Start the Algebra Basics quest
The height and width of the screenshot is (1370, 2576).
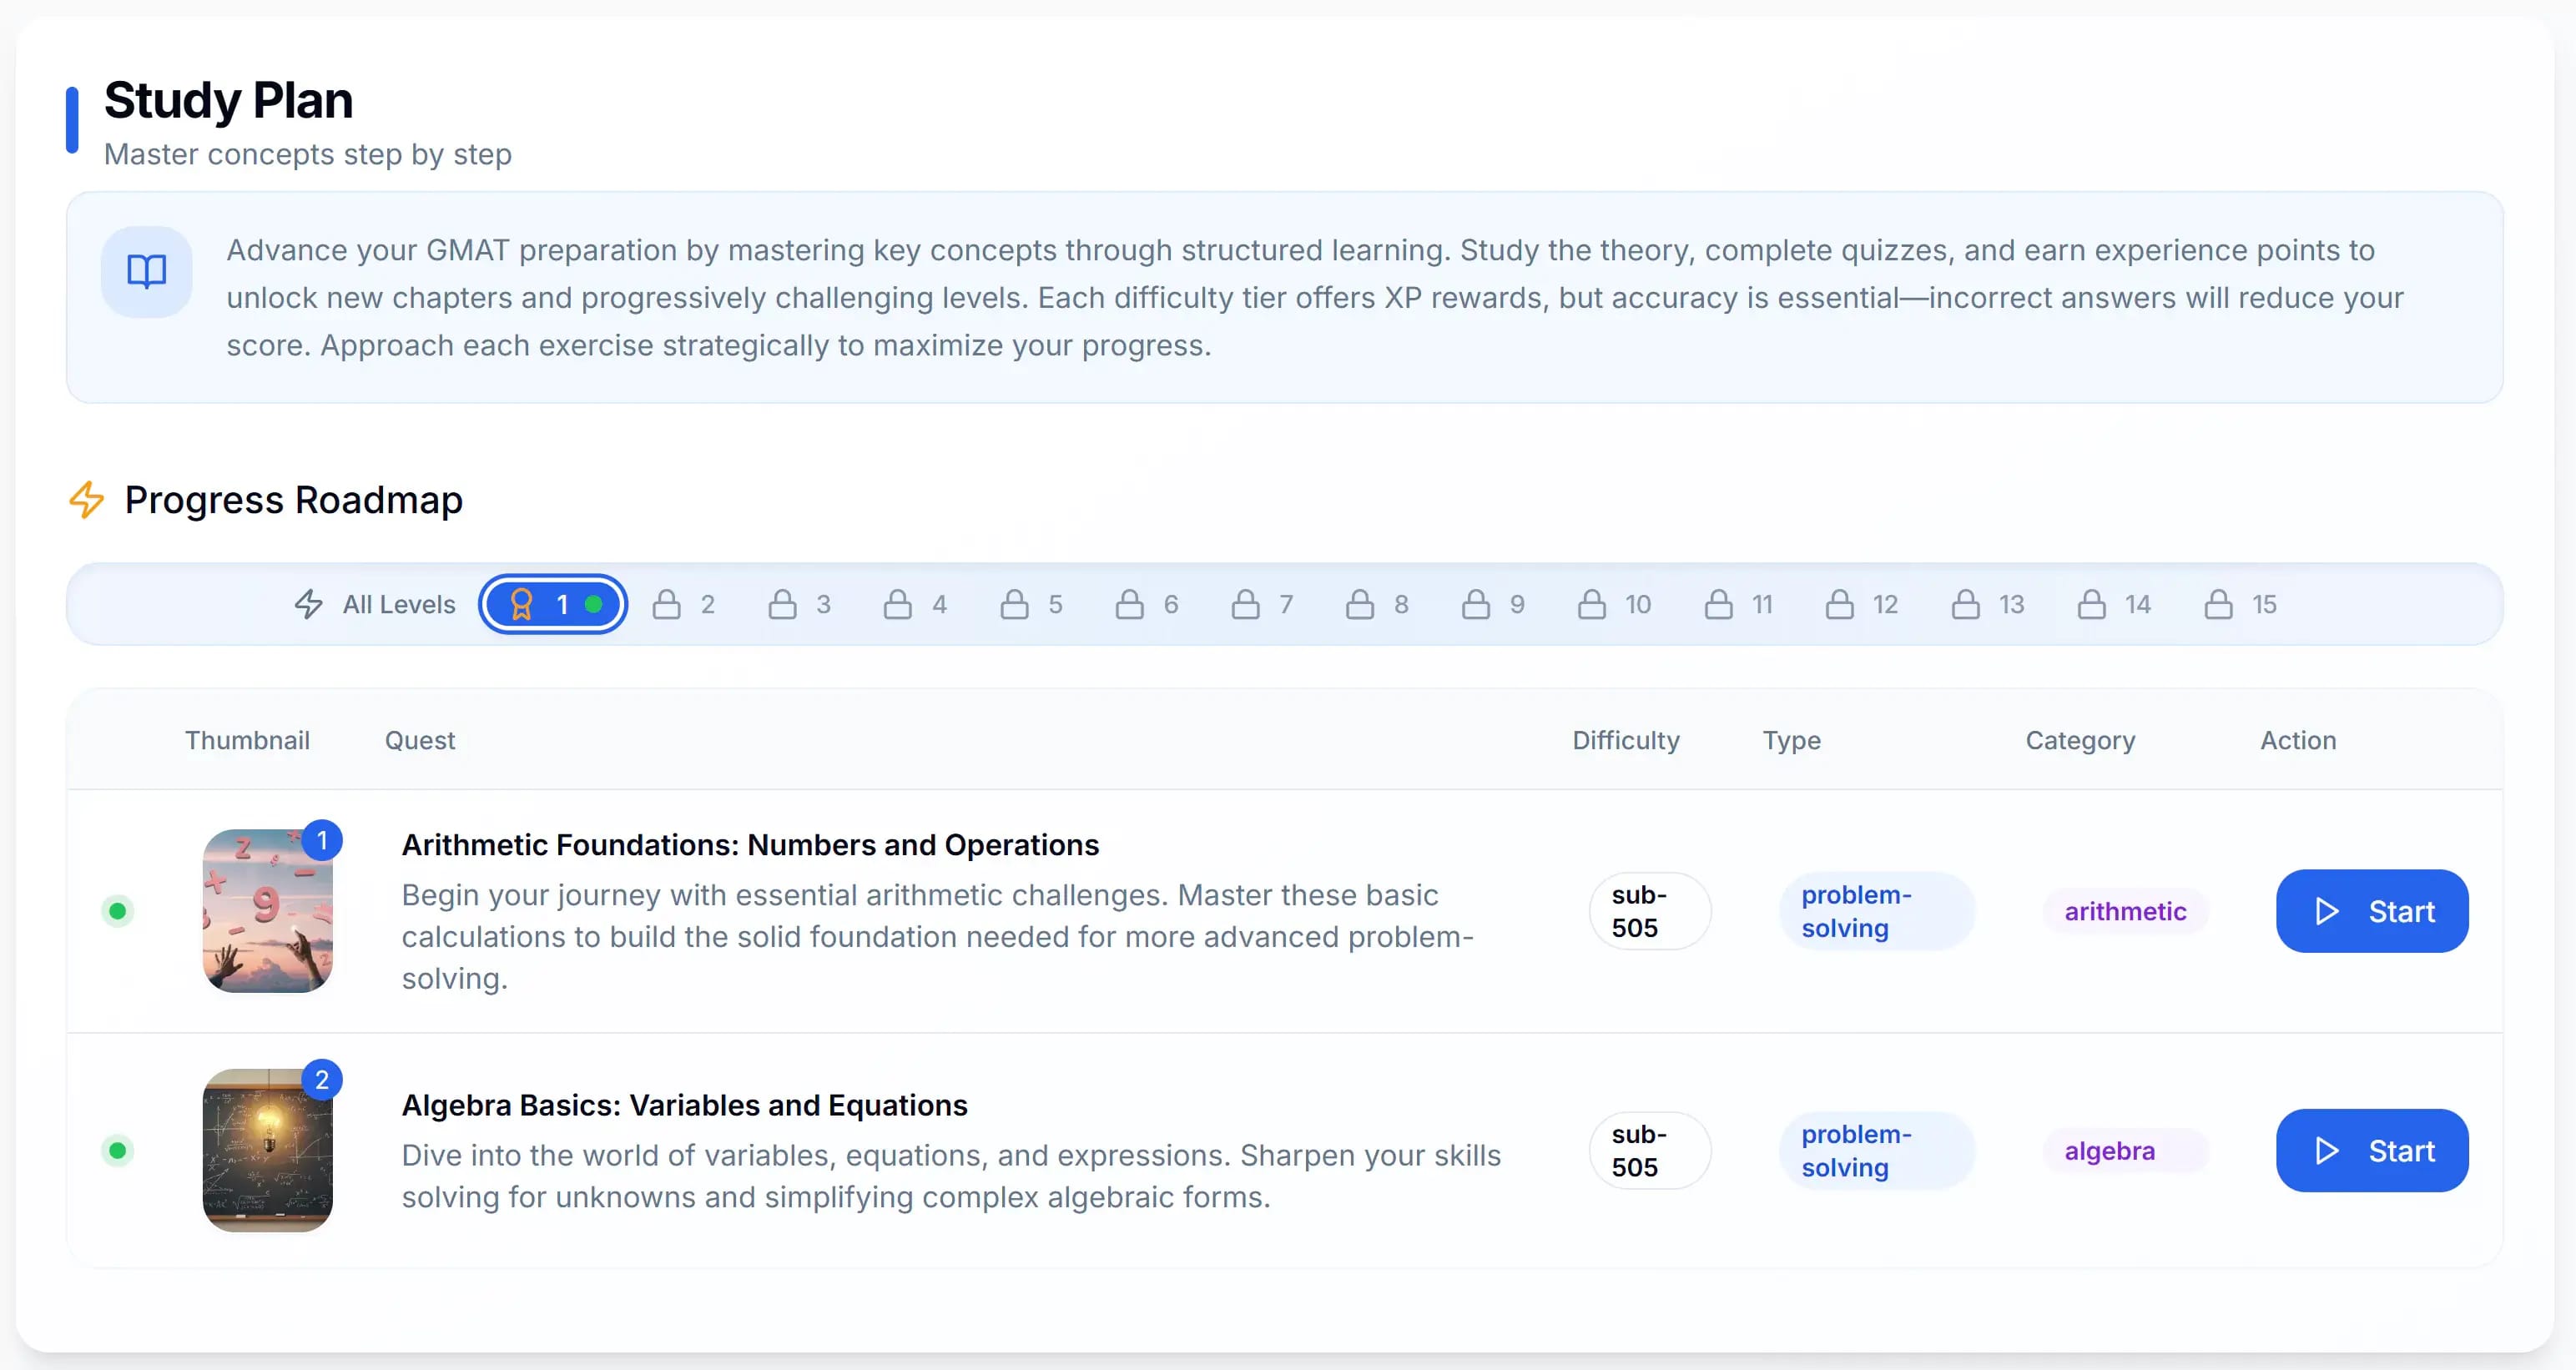[2372, 1150]
